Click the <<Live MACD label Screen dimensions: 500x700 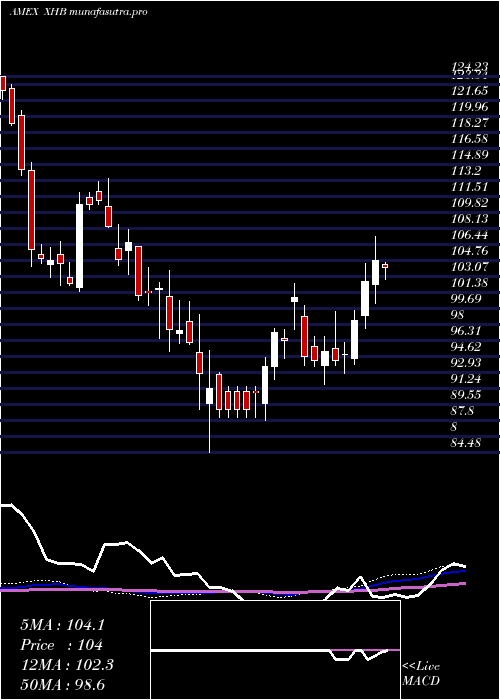tap(421, 673)
